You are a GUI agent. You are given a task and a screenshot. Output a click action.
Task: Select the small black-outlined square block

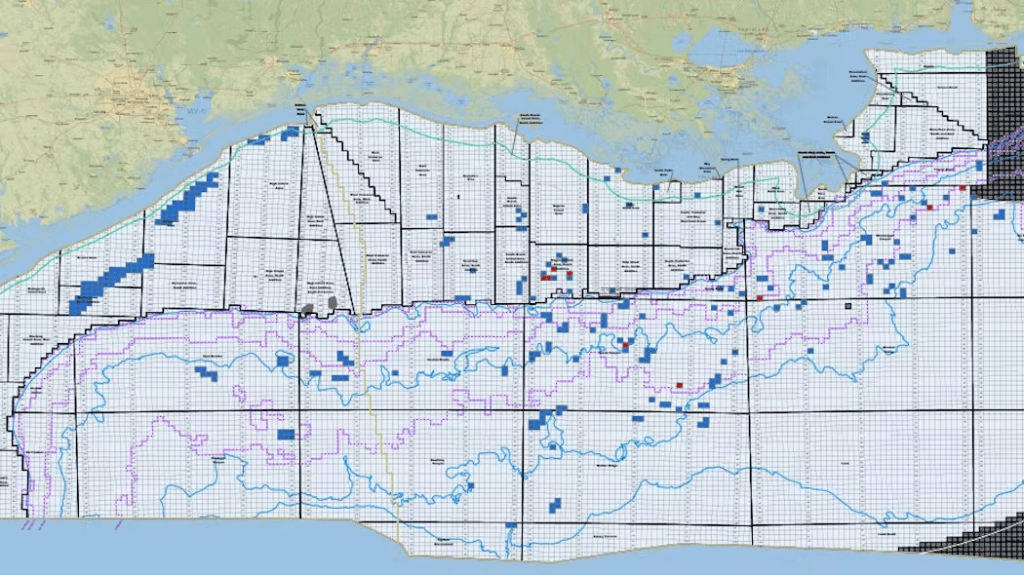coord(848,306)
